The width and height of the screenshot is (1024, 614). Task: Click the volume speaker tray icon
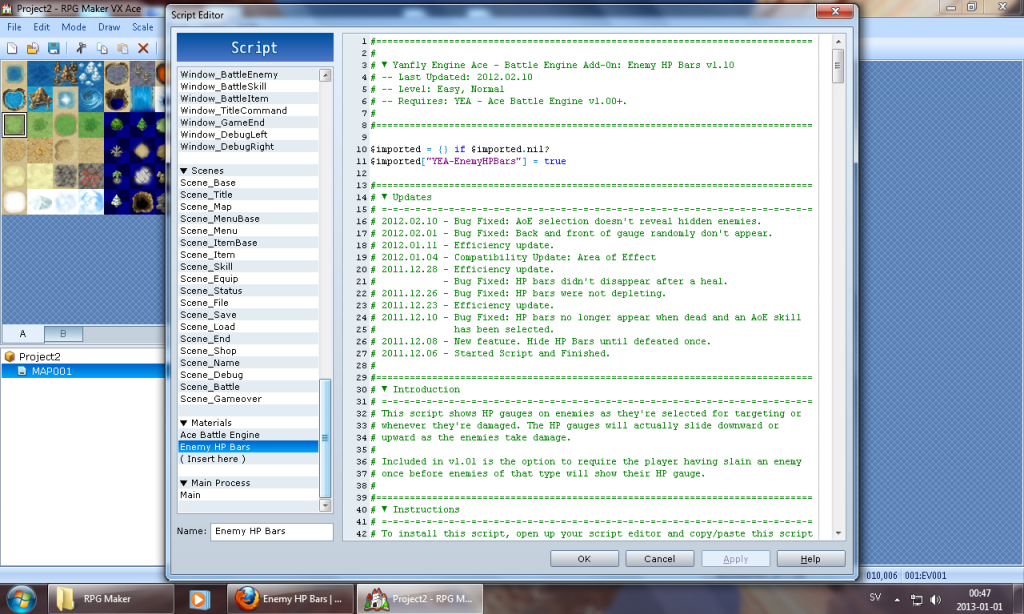pyautogui.click(x=936, y=599)
